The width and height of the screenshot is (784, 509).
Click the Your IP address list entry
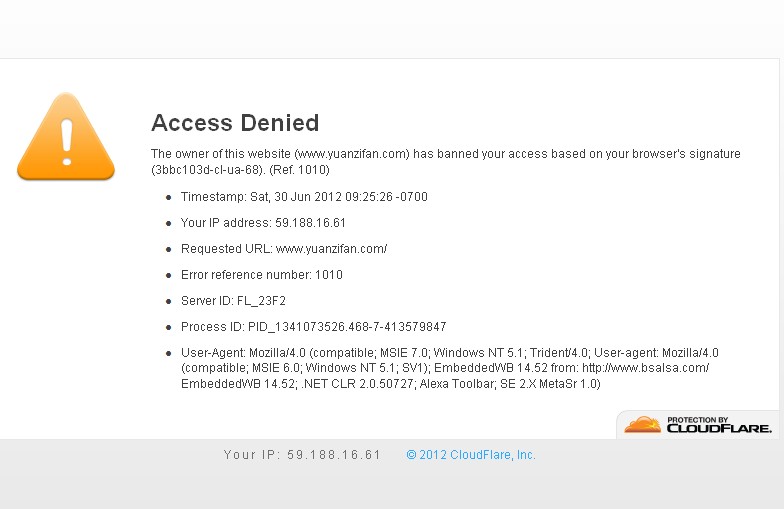[263, 223]
